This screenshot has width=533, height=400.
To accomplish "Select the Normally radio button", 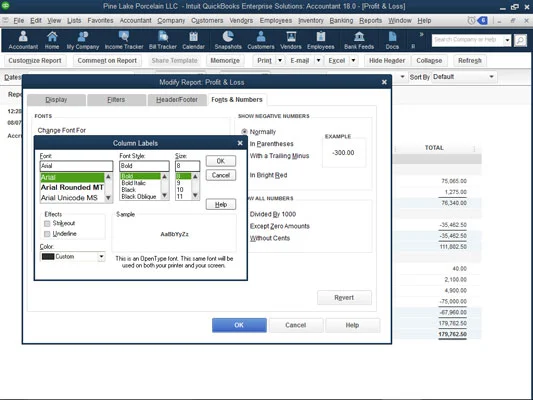I will coord(244,132).
